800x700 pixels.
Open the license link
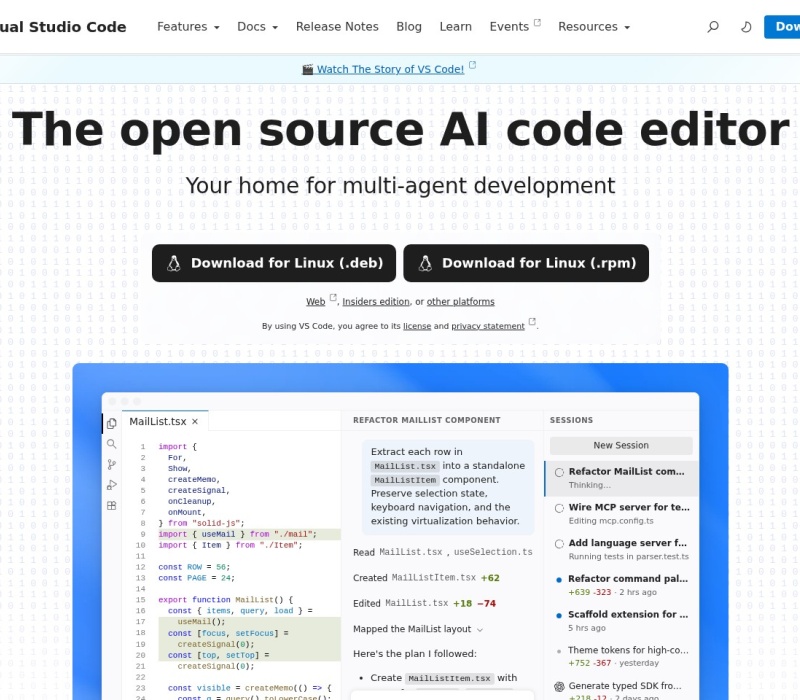[417, 326]
